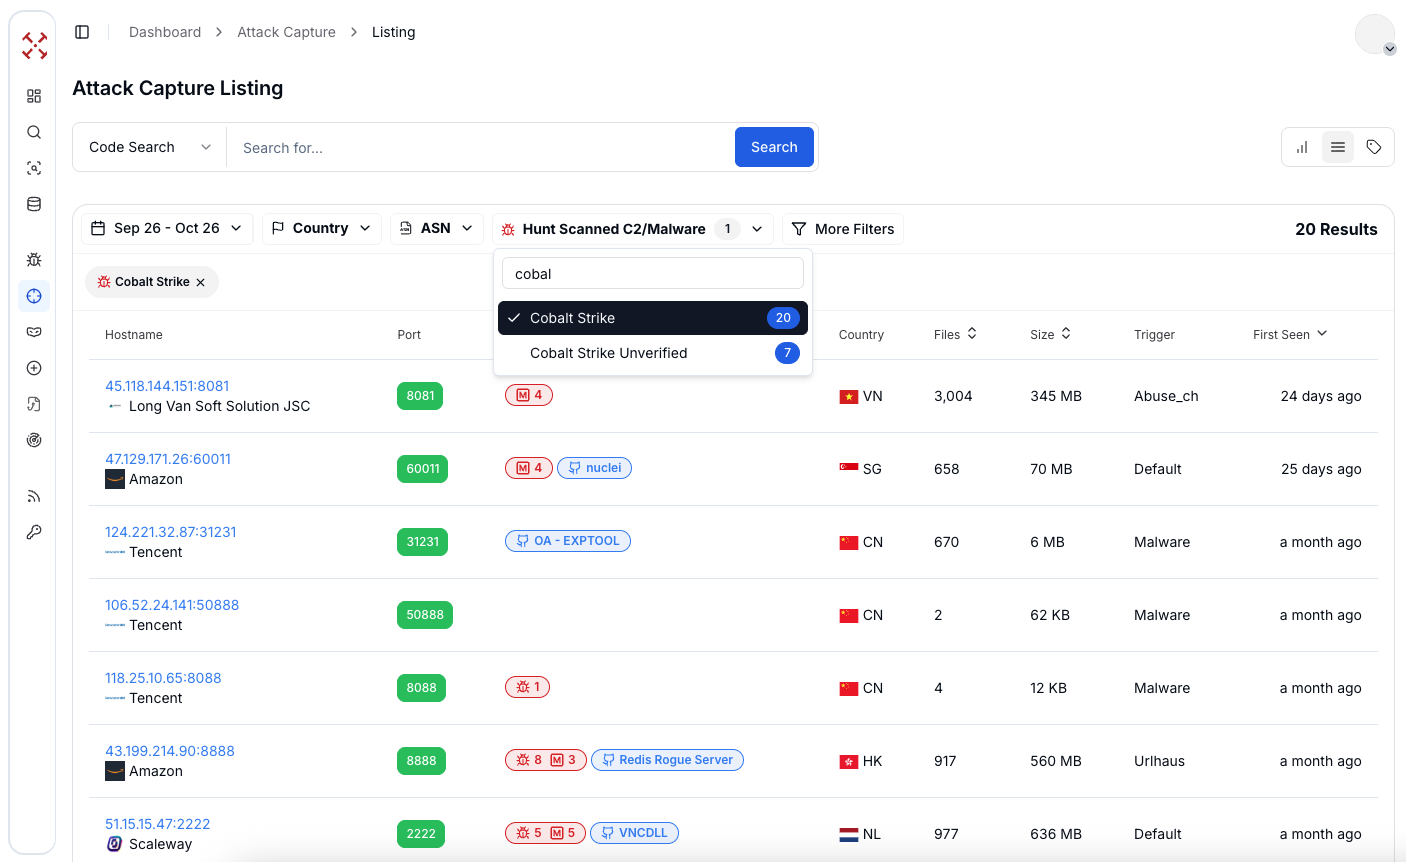Open the search icon in sidebar
The height and width of the screenshot is (862, 1406).
[x=34, y=132]
